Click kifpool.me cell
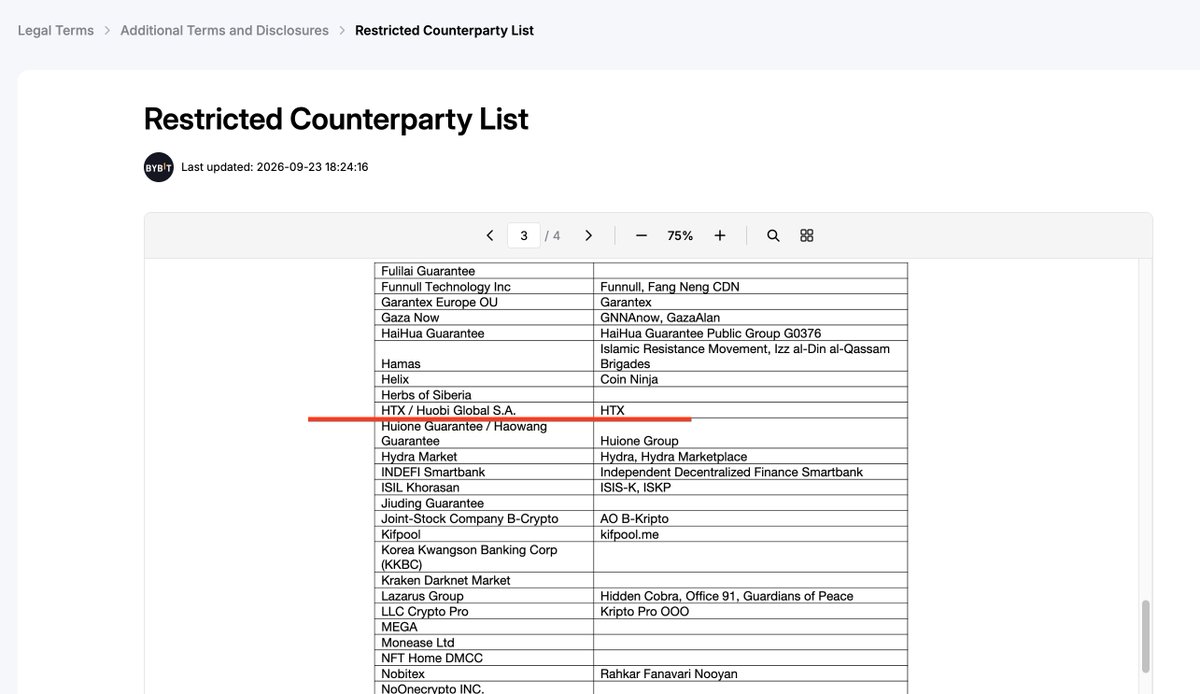Viewport: 1200px width, 694px height. click(750, 534)
